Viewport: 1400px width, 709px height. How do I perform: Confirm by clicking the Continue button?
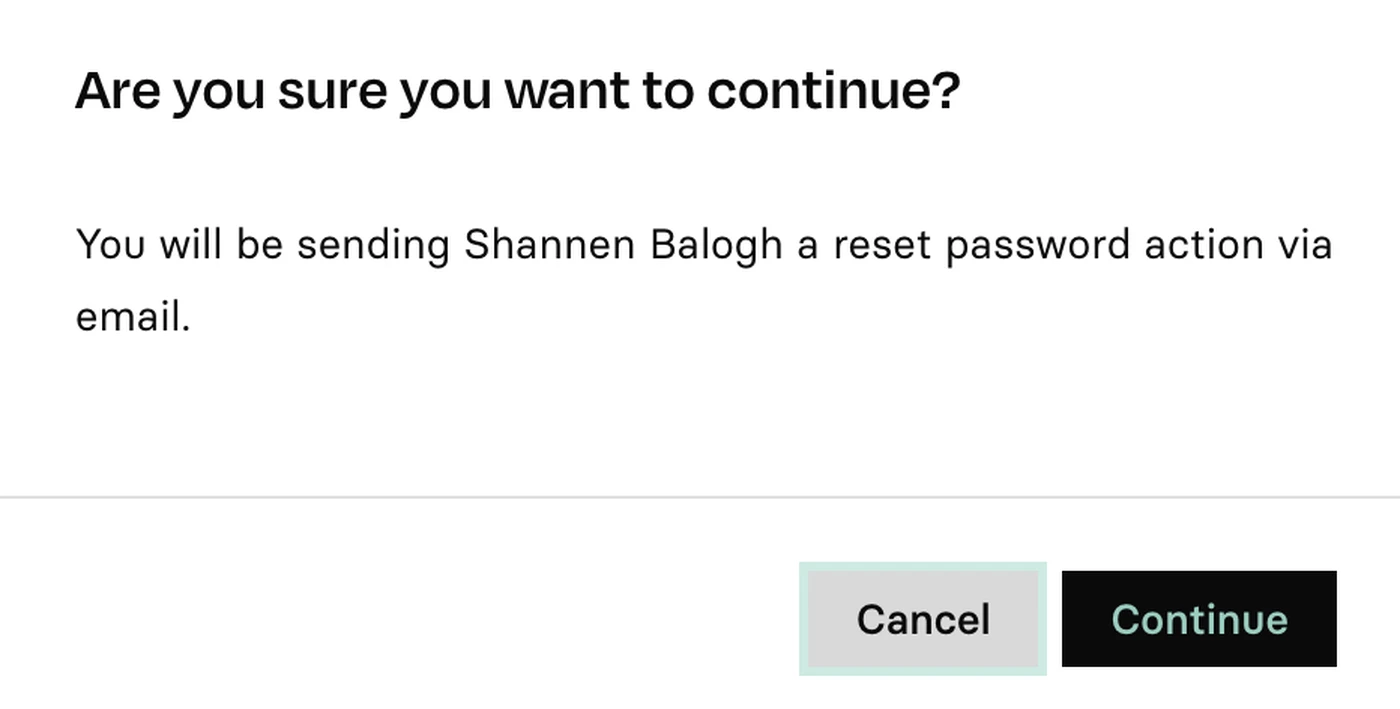(1199, 619)
